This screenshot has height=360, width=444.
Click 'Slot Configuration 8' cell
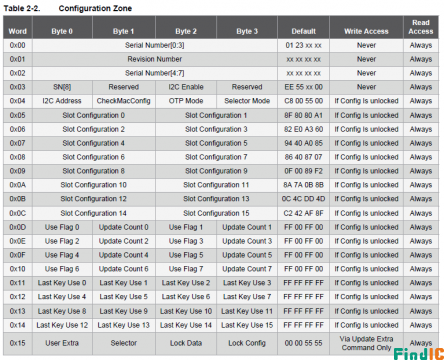[x=94, y=171]
